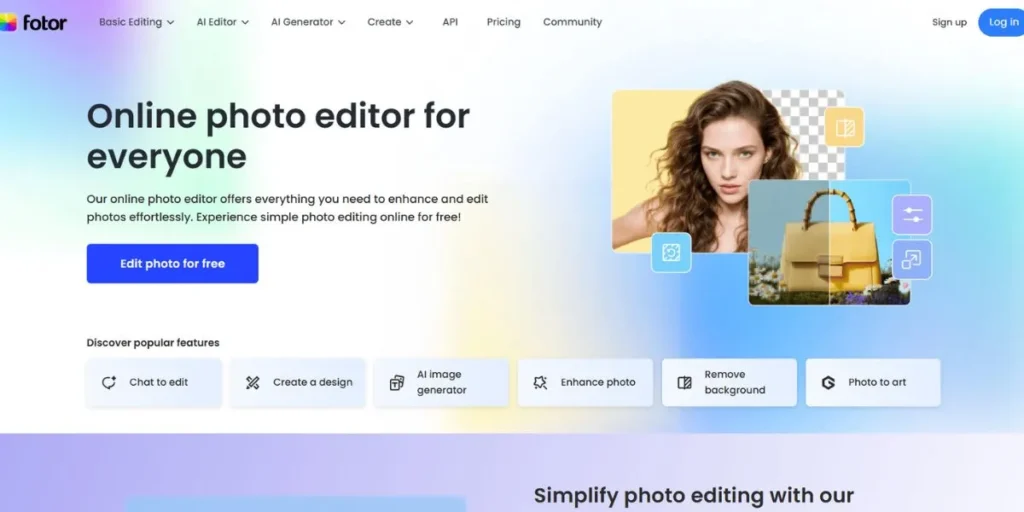Click the Fotor logo icon
This screenshot has height=512, width=1024.
(8, 22)
